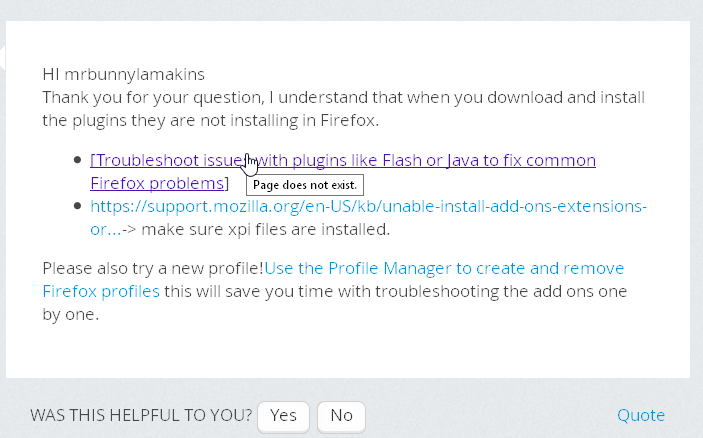Screen dimensions: 703x438
Task: Click the closing bracket after 'Firefox problems'
Action: pyautogui.click(x=227, y=183)
